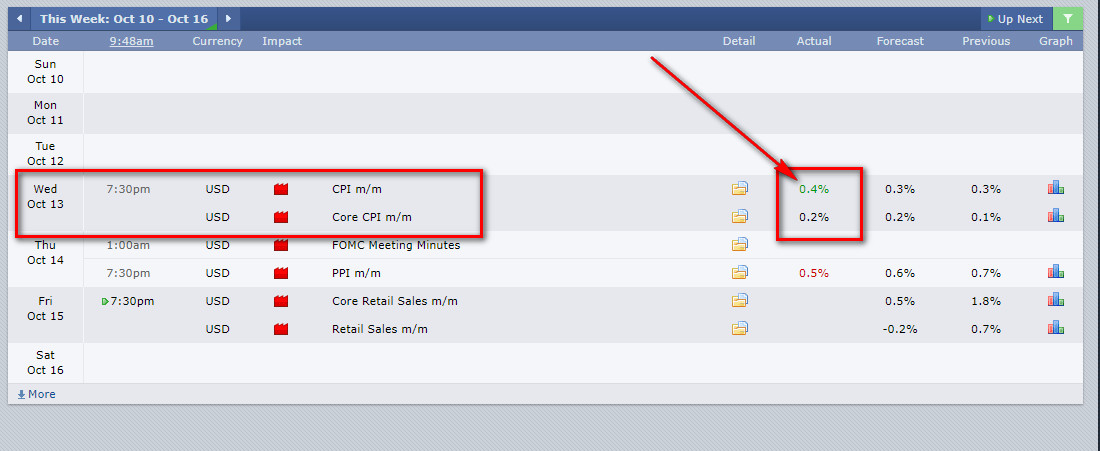The width and height of the screenshot is (1100, 451).
Task: Go to next week arrow
Action: coord(228,19)
